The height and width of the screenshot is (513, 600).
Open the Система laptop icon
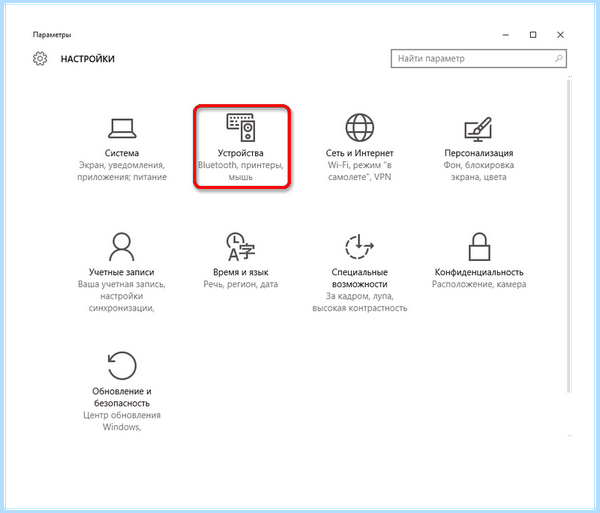[122, 128]
